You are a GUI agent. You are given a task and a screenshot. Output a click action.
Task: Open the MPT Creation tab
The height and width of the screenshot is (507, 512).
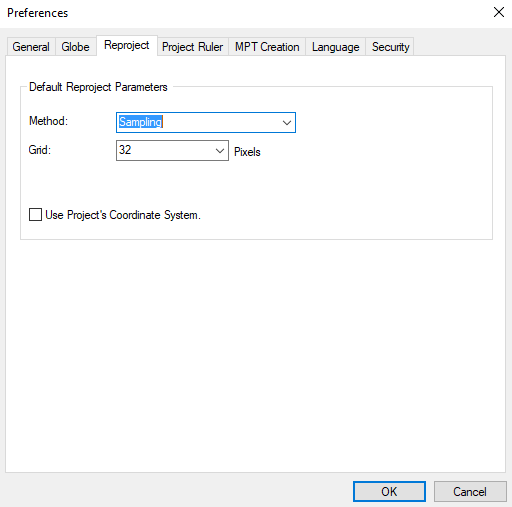(x=267, y=47)
